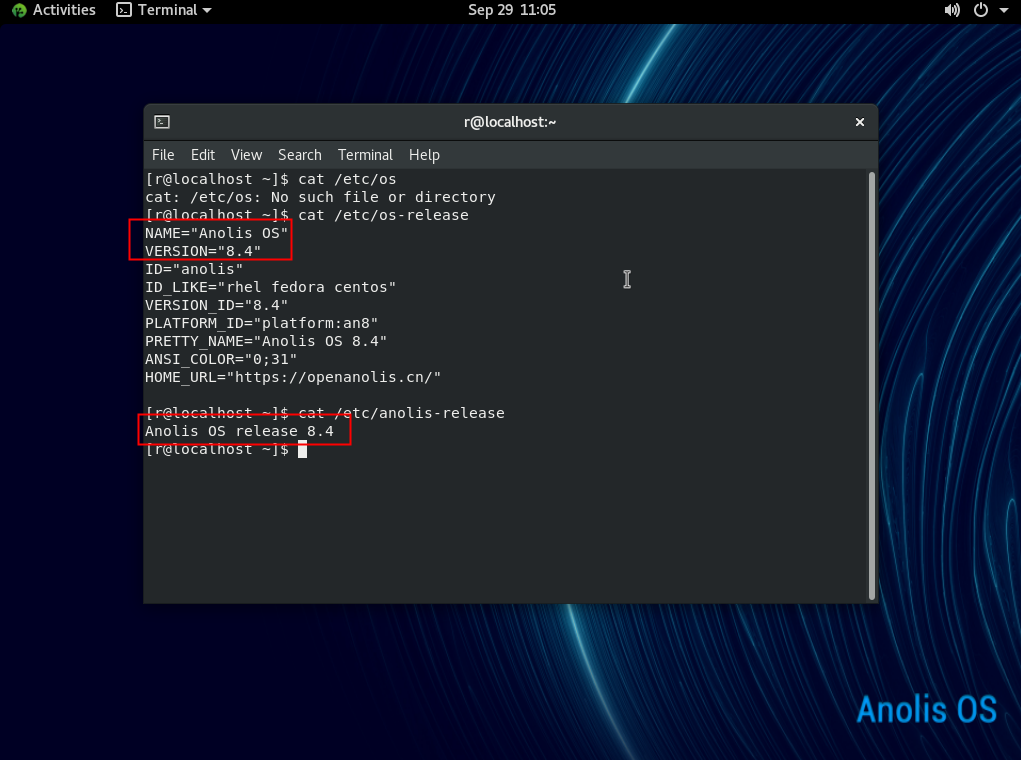
Task: Click the terminal window icon in title bar
Action: 162,122
